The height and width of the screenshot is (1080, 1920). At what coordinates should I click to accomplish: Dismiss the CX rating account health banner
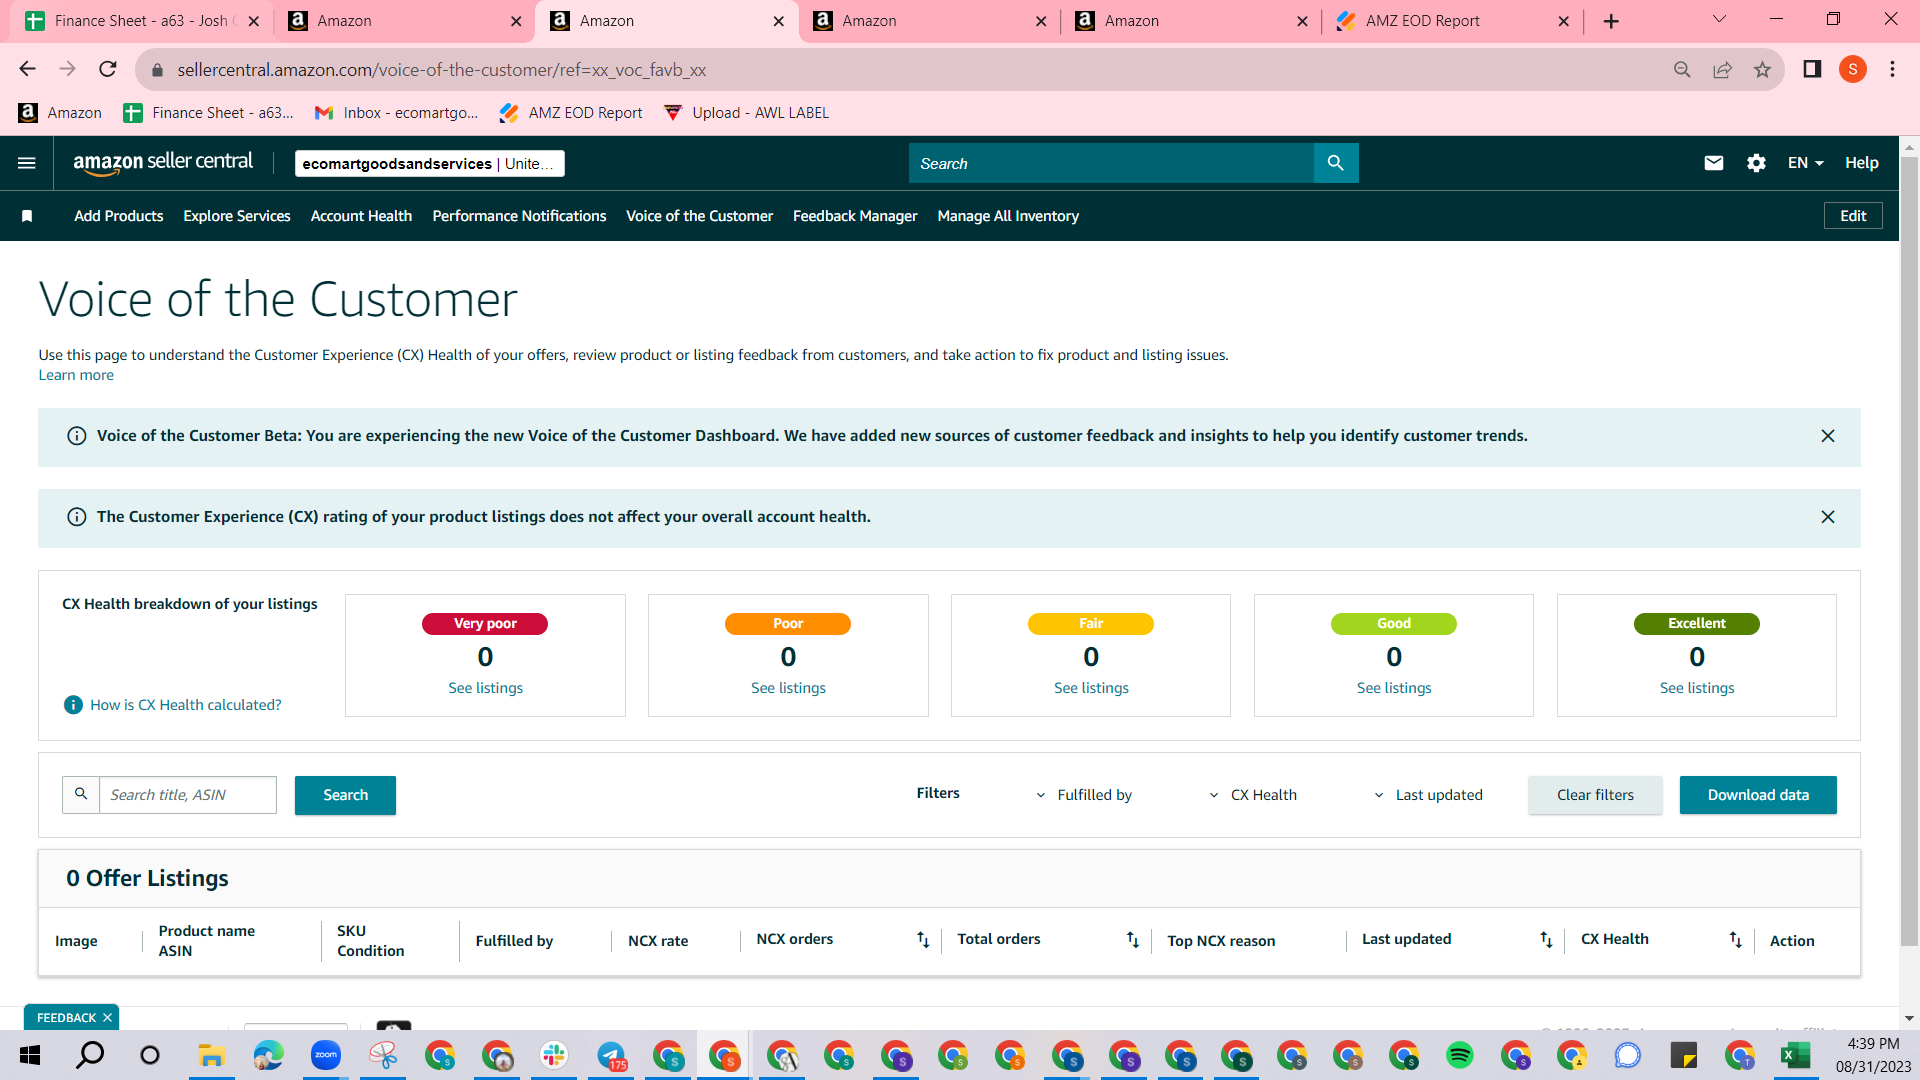pos(1828,517)
